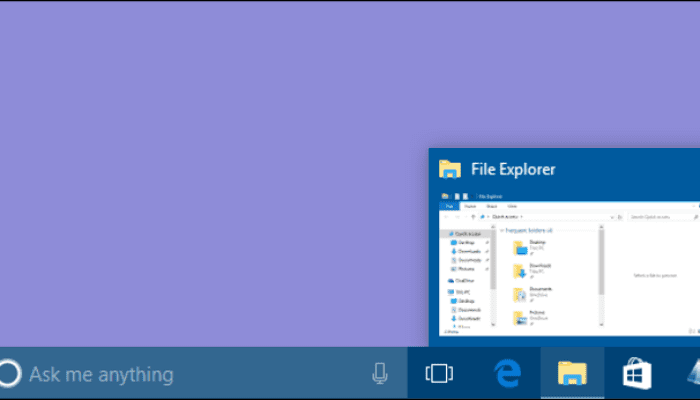Switch to the Home ribbon tab

tap(469, 205)
